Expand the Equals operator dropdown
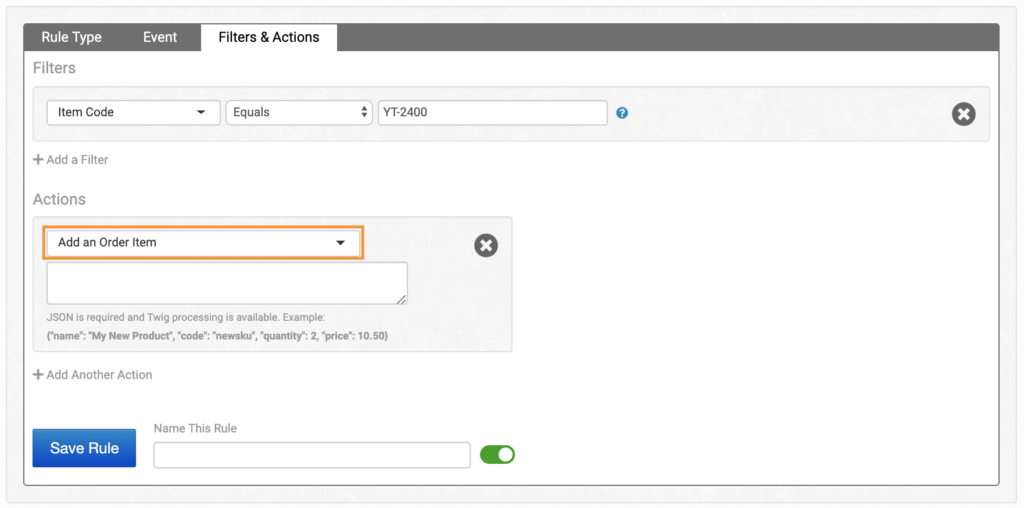The image size is (1024, 508). 299,112
